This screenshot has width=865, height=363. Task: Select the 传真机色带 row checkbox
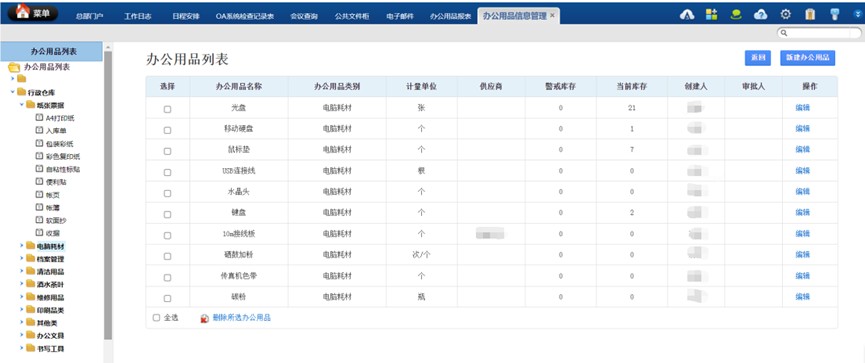coord(167,277)
